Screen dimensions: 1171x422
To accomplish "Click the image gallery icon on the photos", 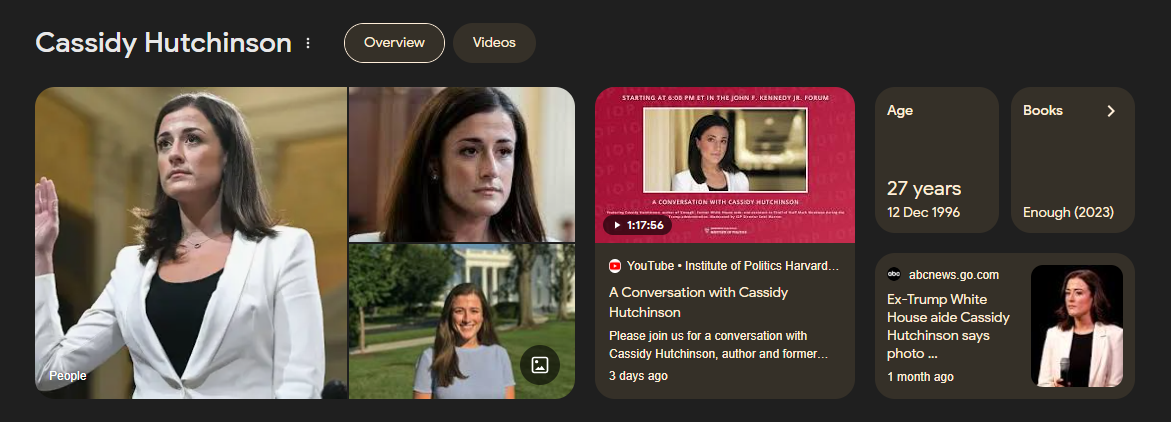I will coord(540,365).
